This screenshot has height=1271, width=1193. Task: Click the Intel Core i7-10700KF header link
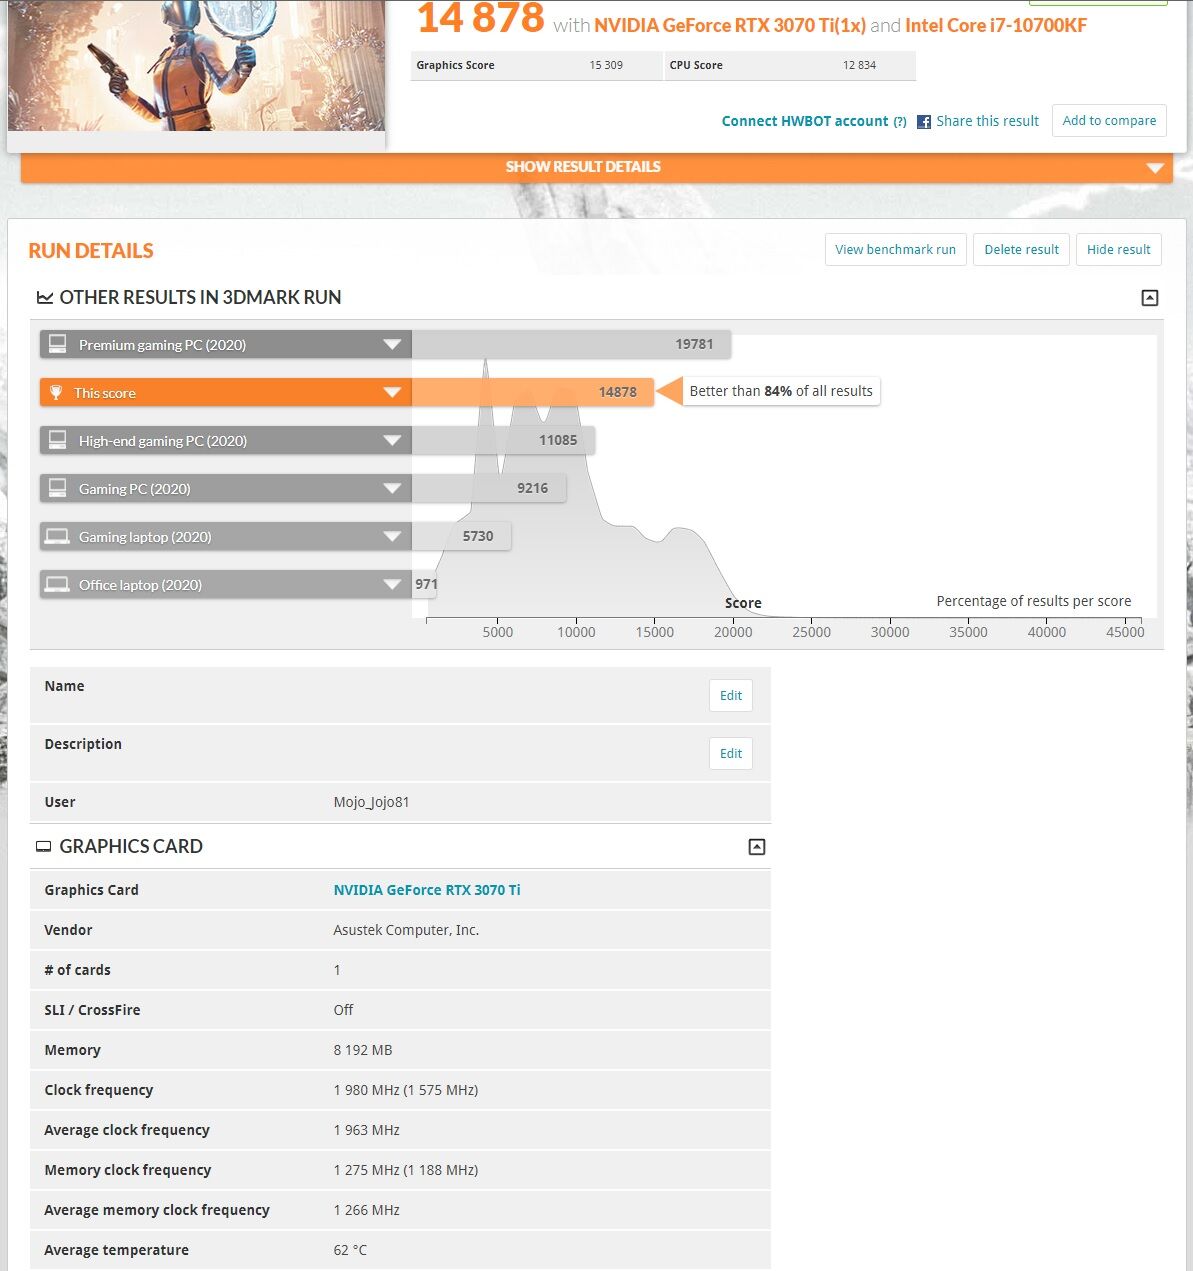(x=996, y=26)
